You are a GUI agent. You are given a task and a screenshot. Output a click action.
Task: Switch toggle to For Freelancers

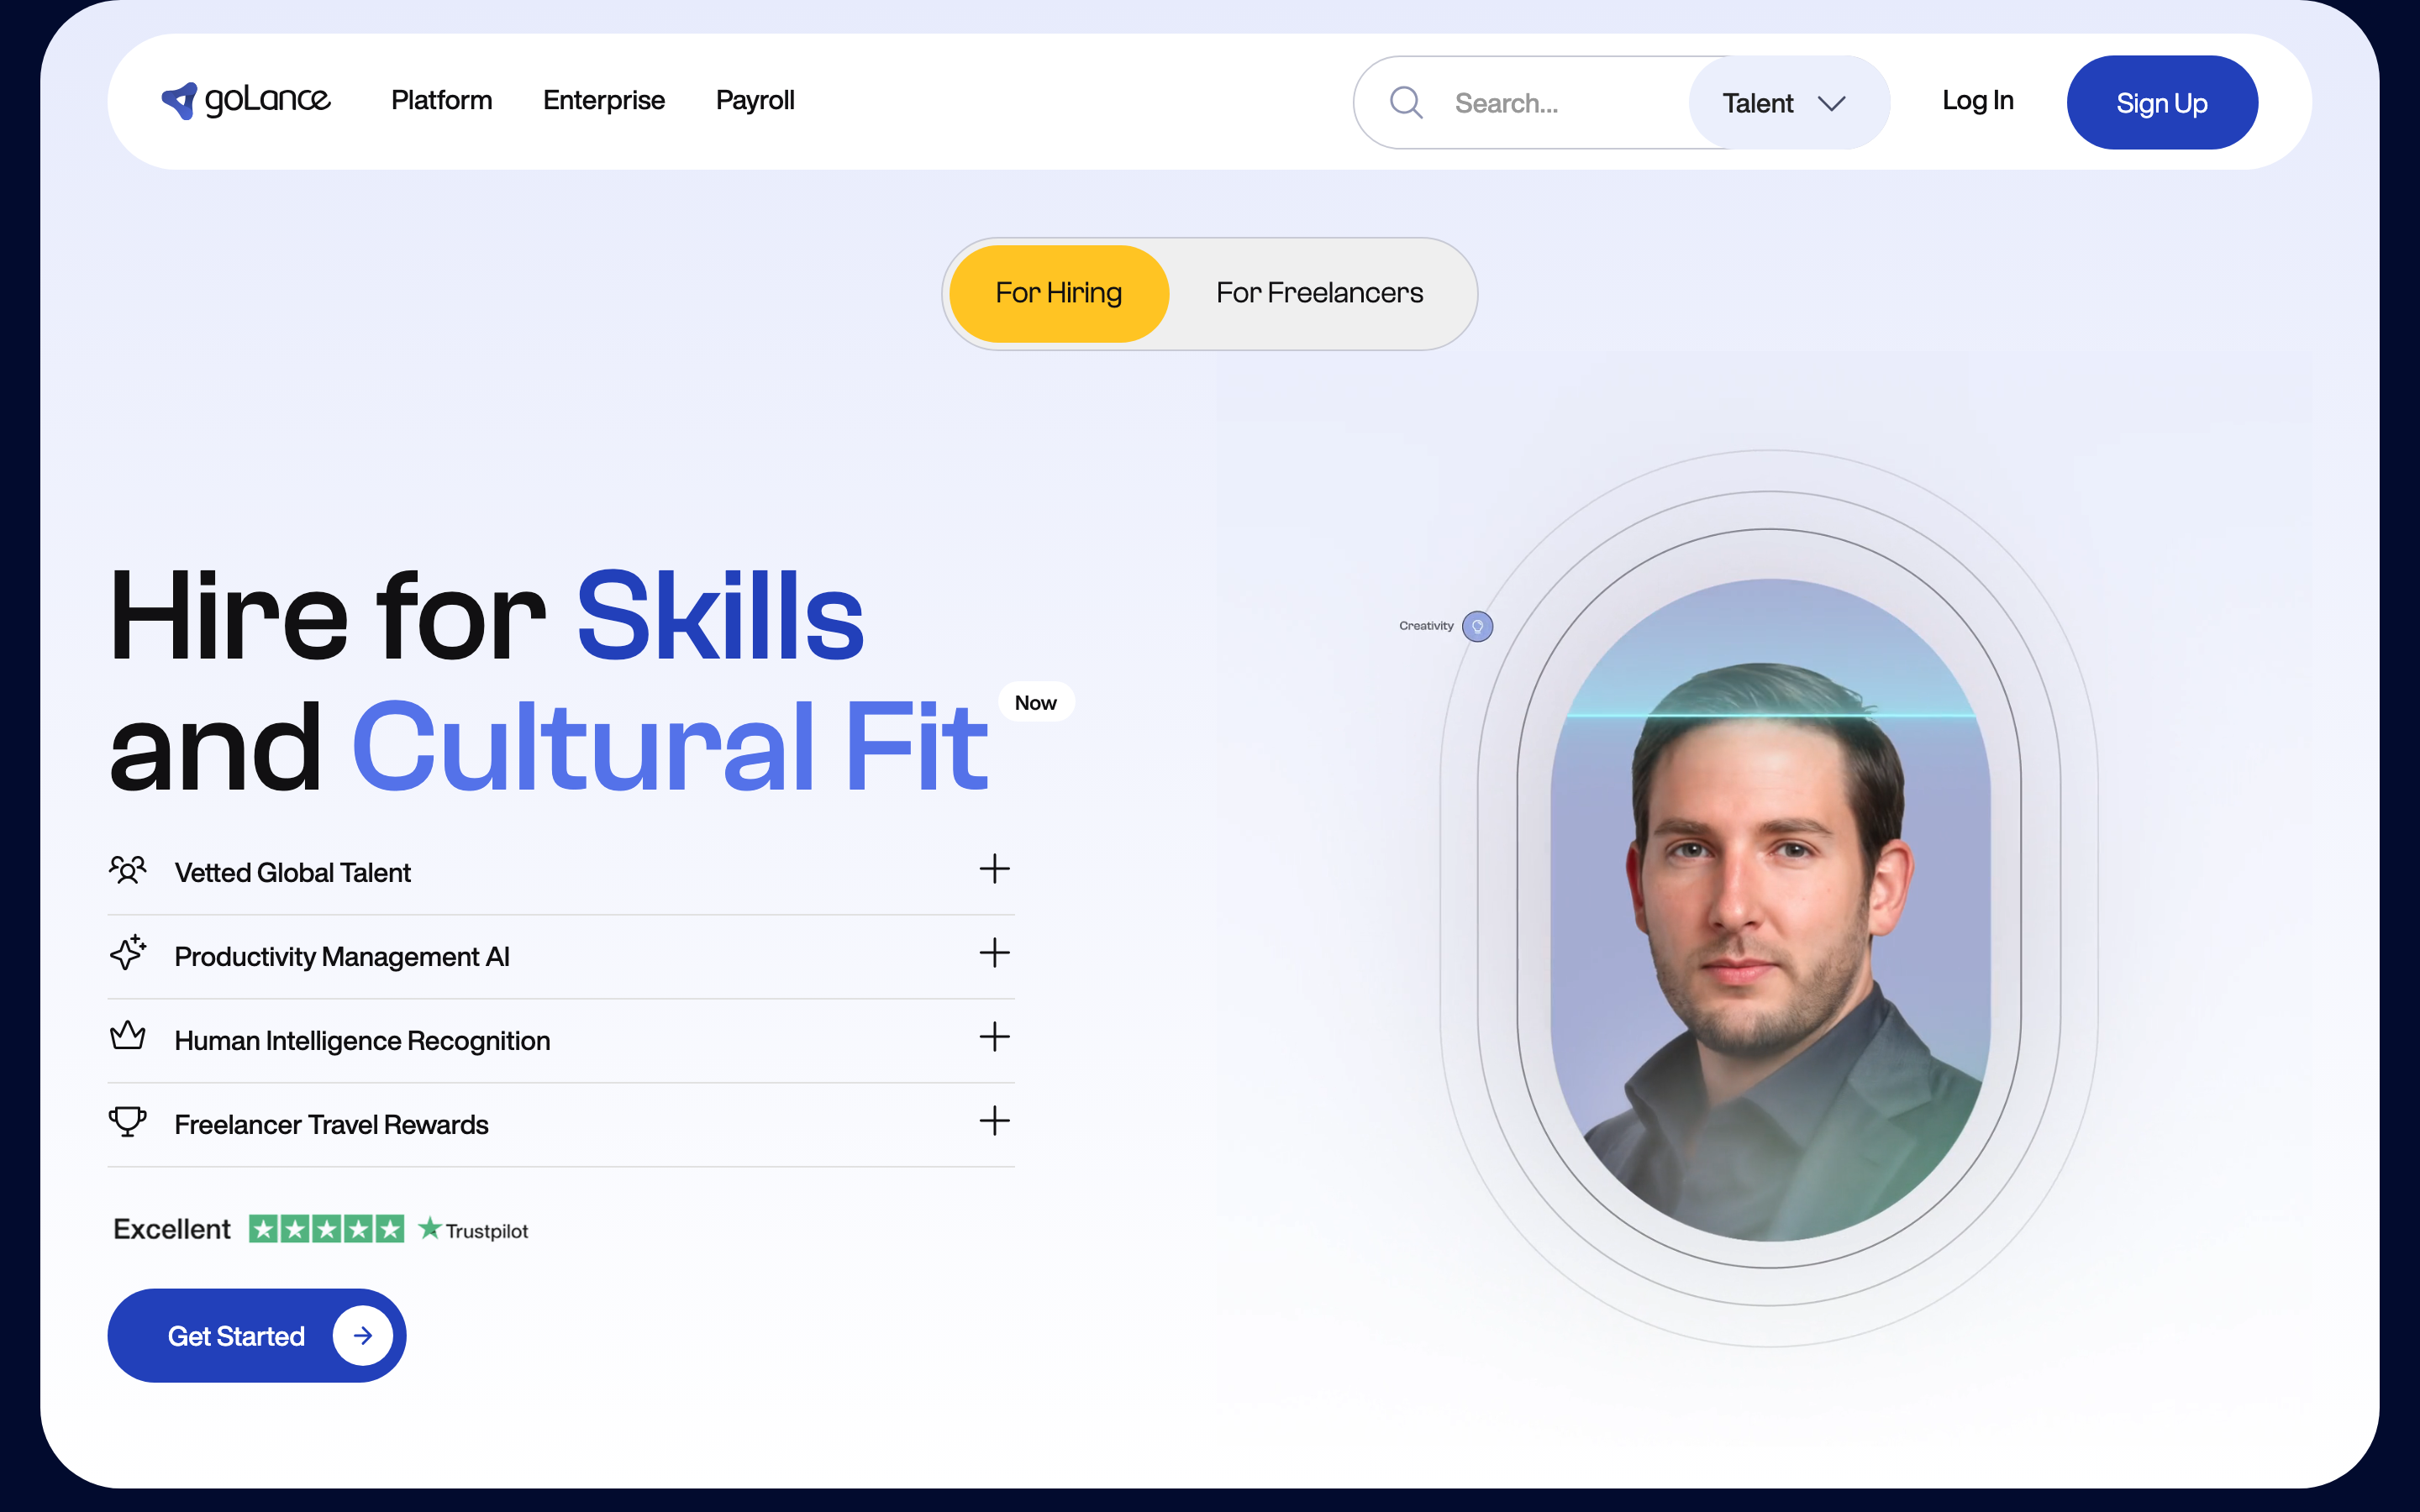pos(1319,293)
